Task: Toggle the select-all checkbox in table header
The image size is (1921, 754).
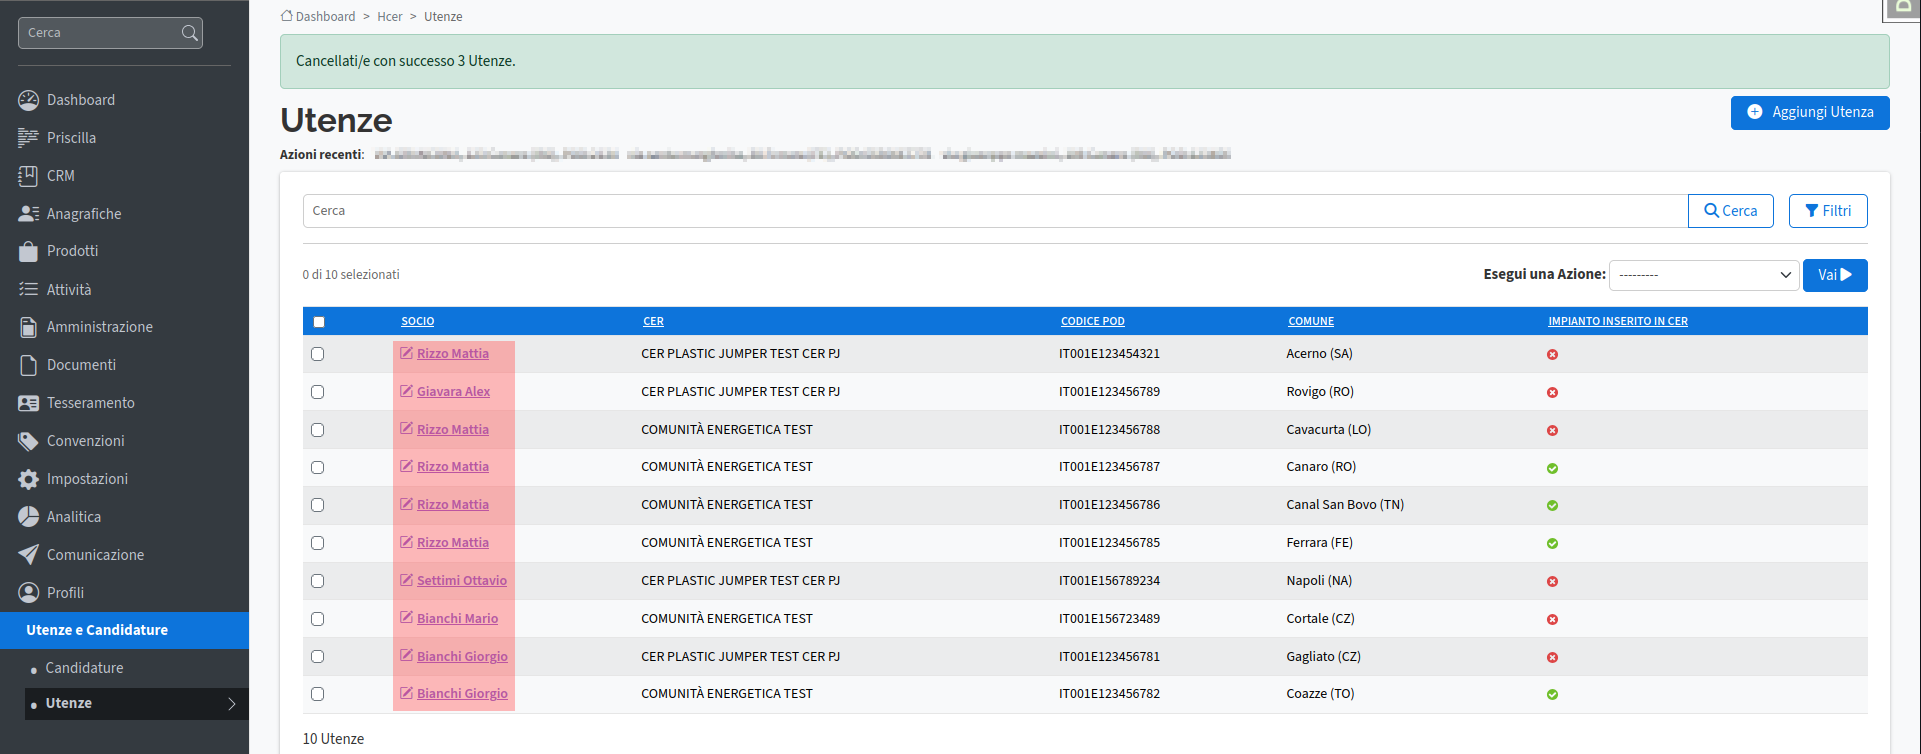Action: click(319, 322)
